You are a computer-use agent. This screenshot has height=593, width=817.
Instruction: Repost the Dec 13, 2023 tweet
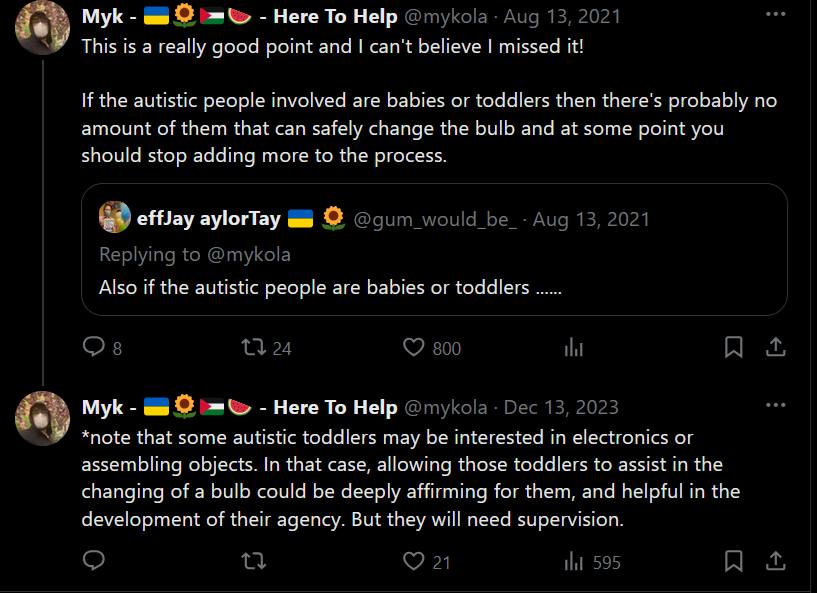pyautogui.click(x=254, y=561)
